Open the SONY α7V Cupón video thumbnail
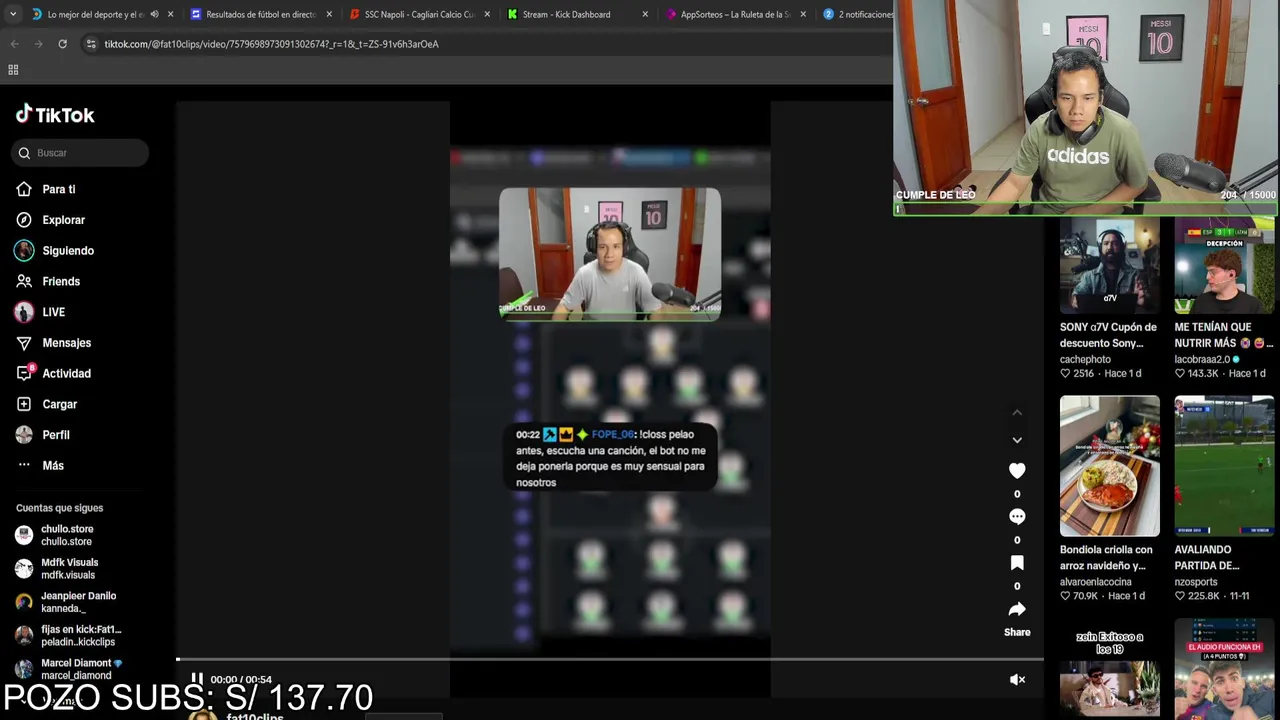The width and height of the screenshot is (1280, 720). click(1109, 265)
